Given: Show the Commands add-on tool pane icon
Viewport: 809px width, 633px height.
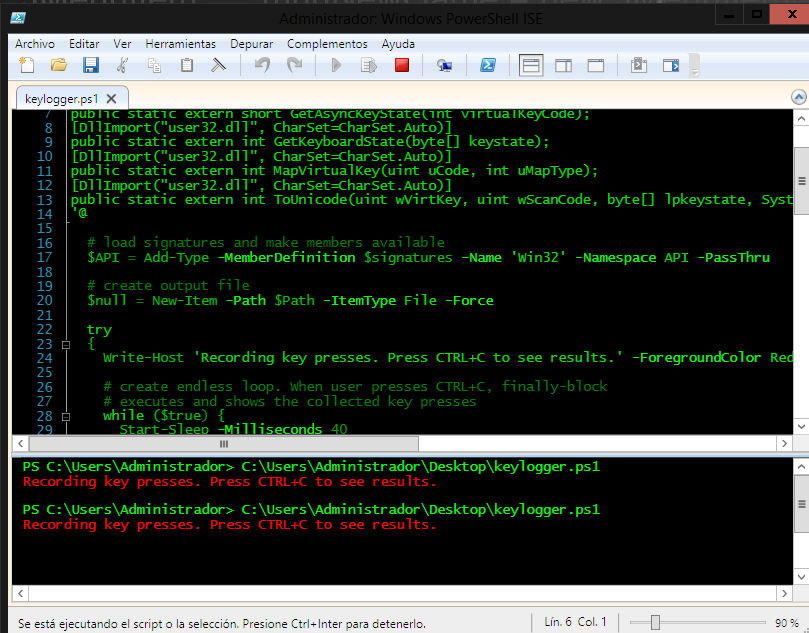Looking at the screenshot, I should coord(671,66).
